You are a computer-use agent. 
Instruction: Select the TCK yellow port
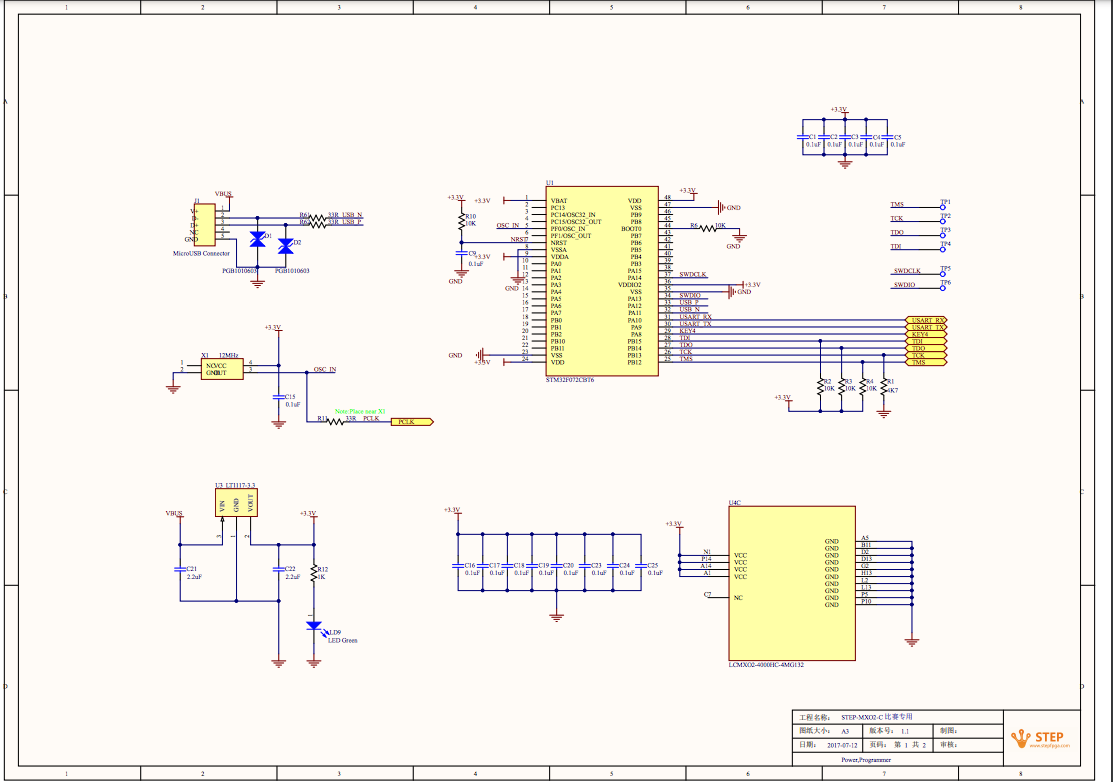coord(926,356)
